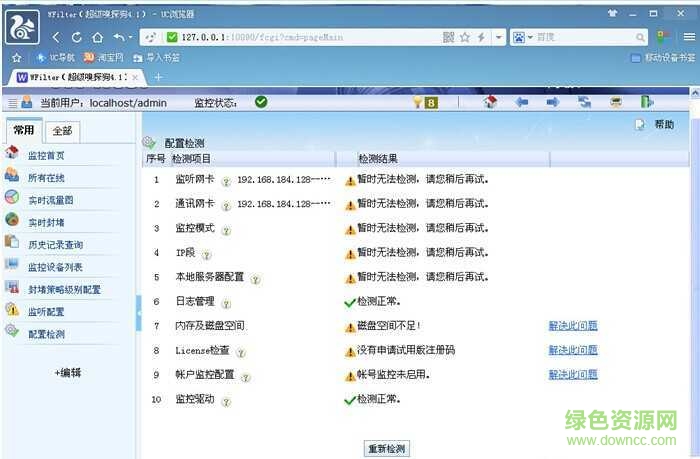Click help icon beside 监控驱动
This screenshot has width=700, height=459.
(226, 402)
